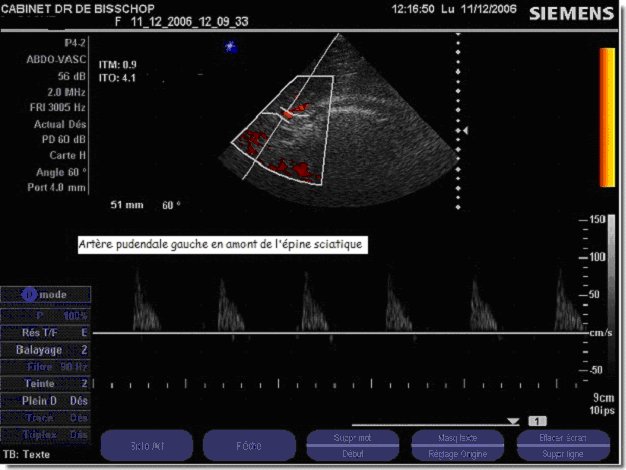Click the TB: Texte status label
This screenshot has height=470, width=626.
click(x=27, y=454)
